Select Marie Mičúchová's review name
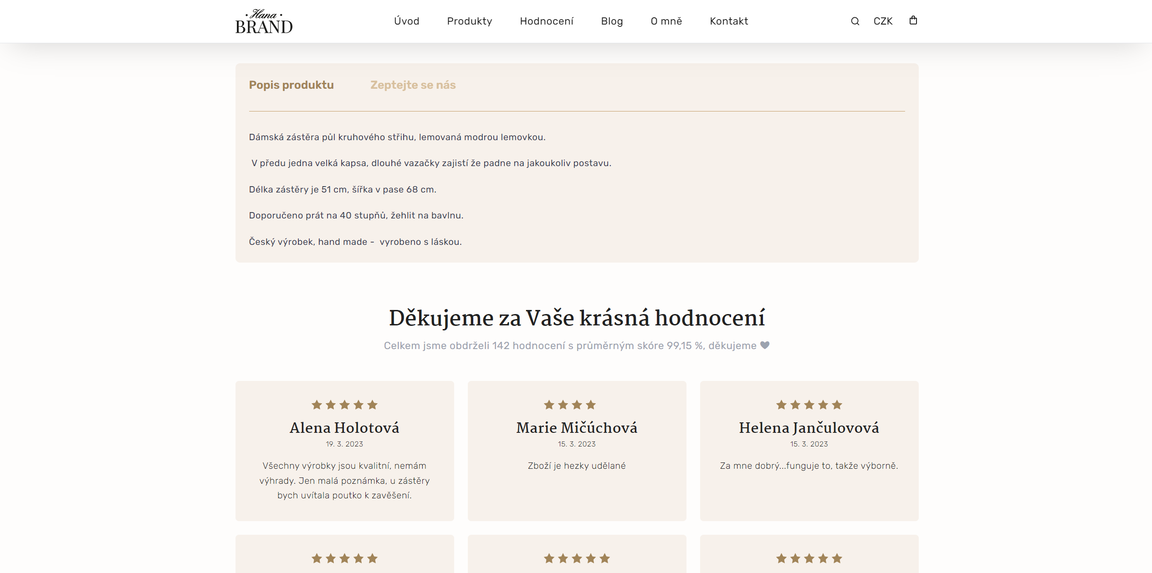Viewport: 1152px width, 573px height. 577,428
